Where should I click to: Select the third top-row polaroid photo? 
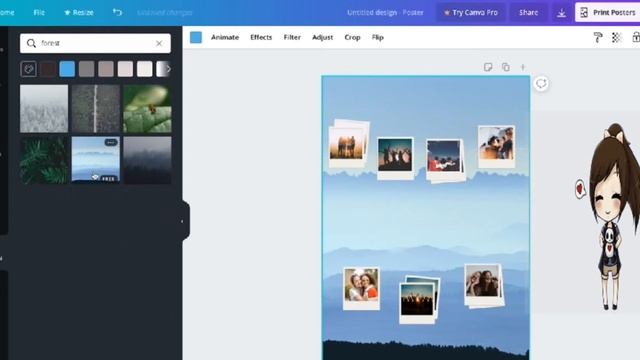[x=445, y=160]
